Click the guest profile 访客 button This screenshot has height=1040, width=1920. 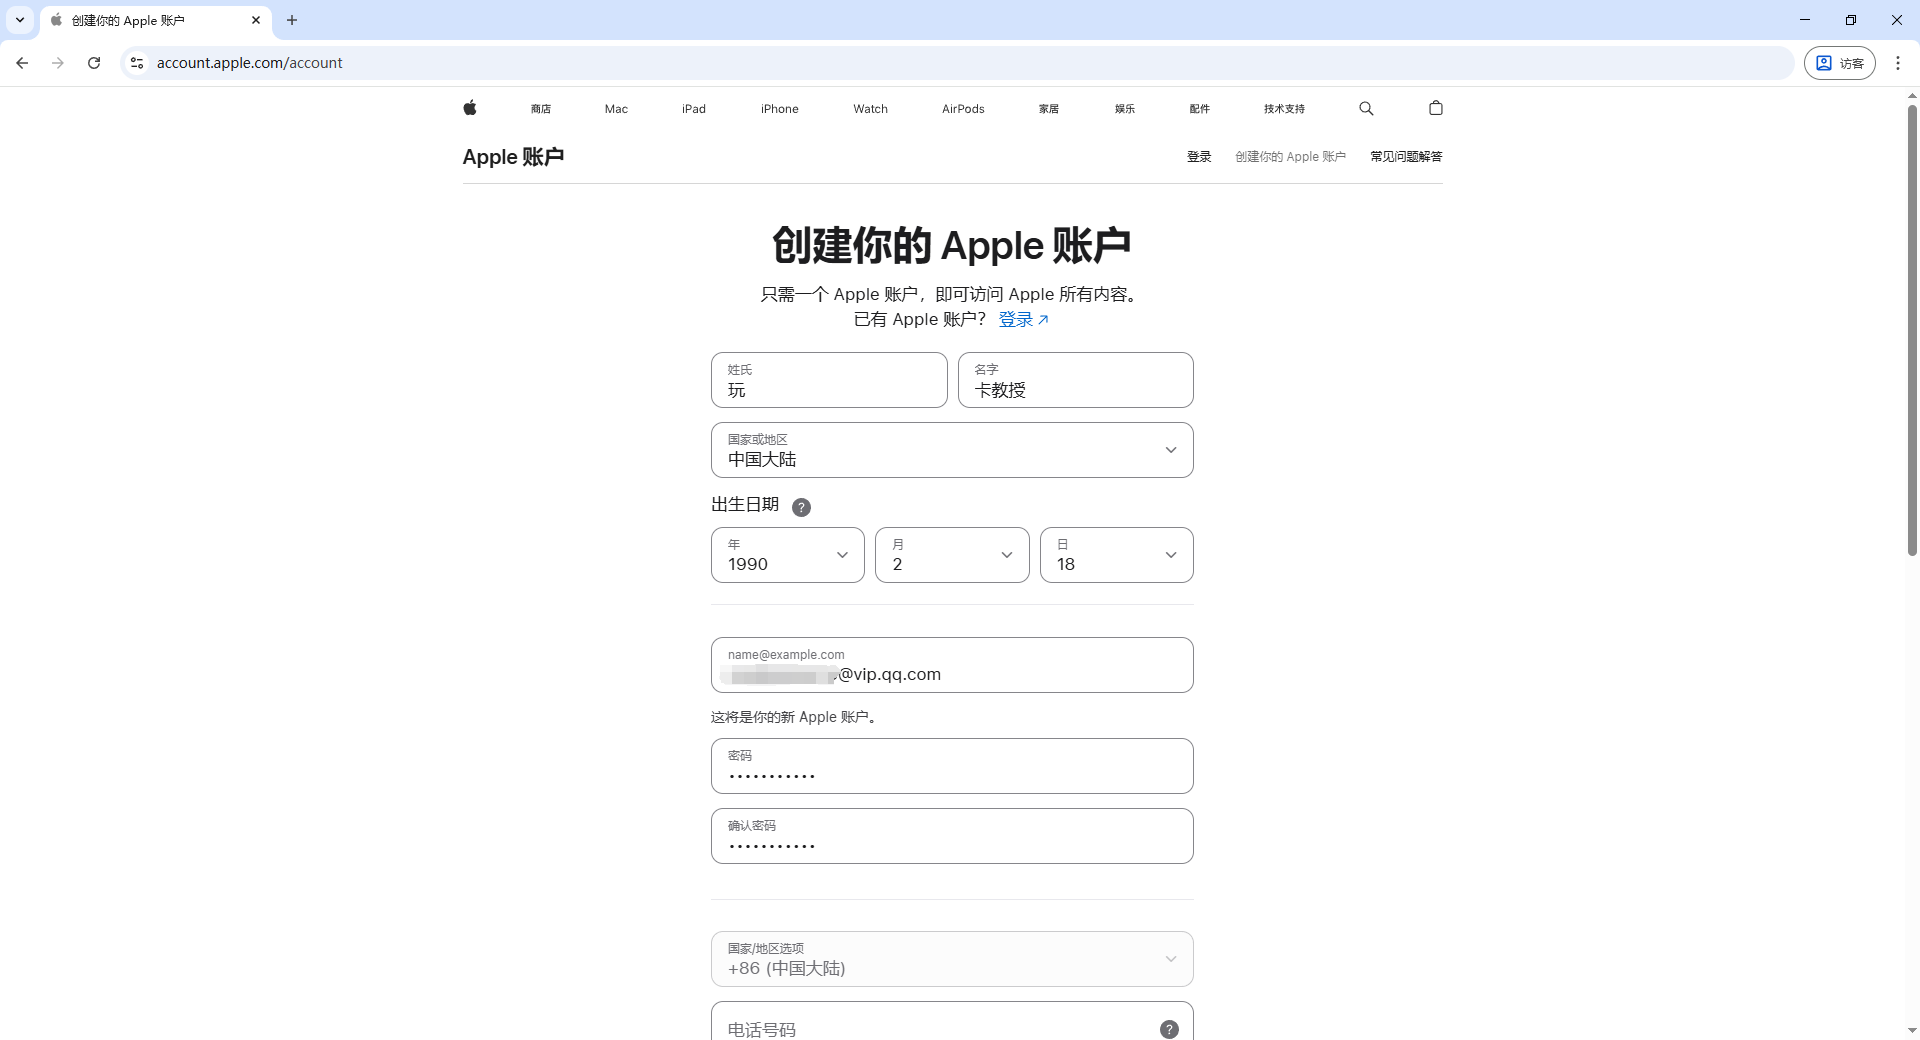(1840, 63)
